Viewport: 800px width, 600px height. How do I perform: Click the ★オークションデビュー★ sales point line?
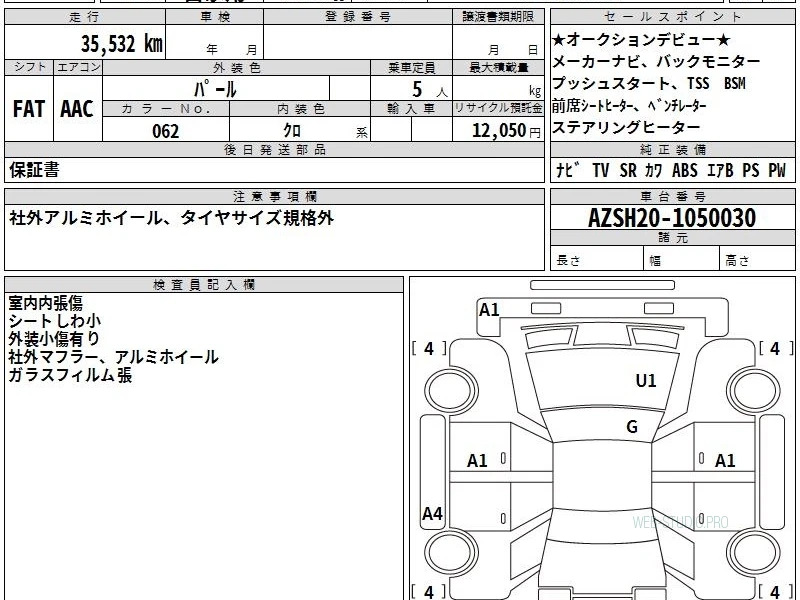[641, 39]
